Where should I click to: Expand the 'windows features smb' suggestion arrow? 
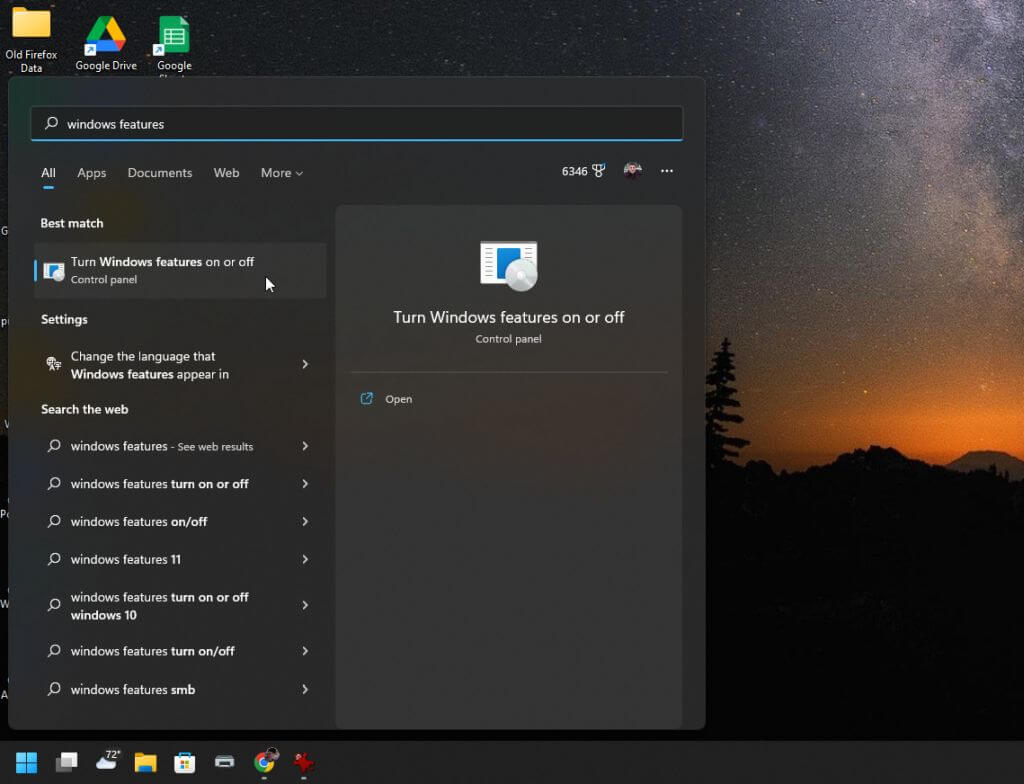[305, 690]
